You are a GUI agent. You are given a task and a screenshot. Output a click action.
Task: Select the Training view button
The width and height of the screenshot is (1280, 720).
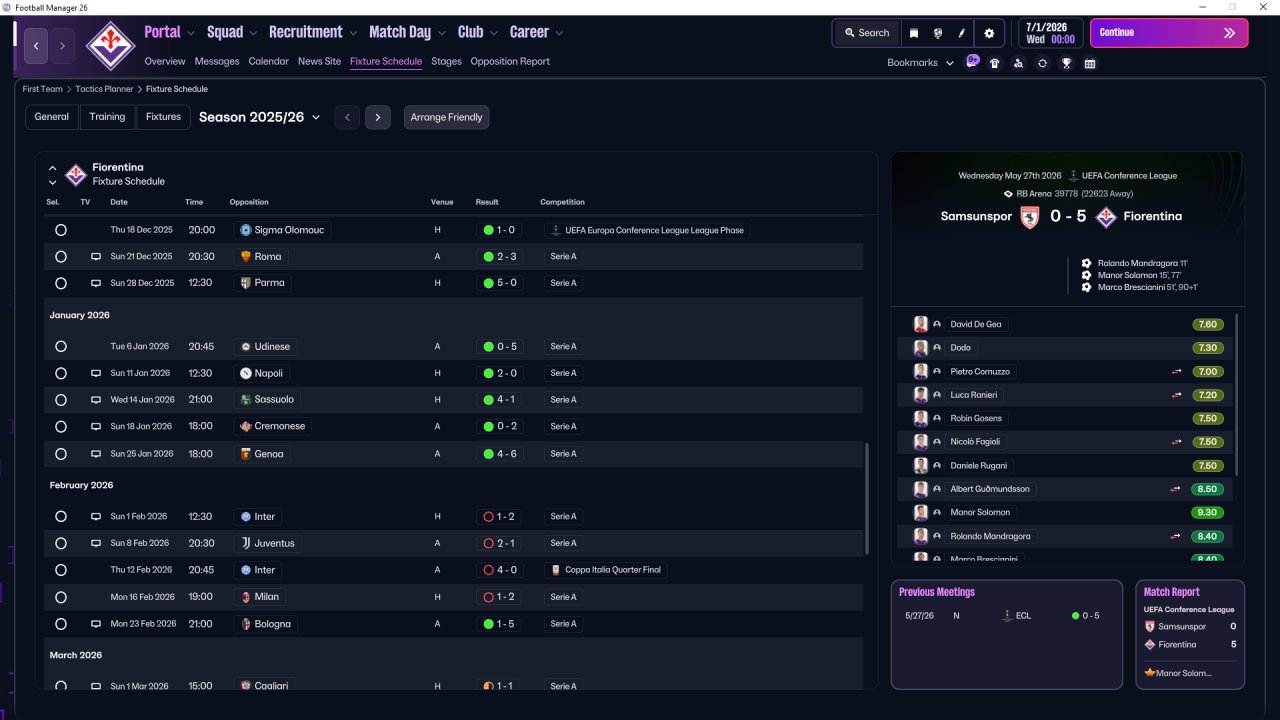tap(107, 117)
